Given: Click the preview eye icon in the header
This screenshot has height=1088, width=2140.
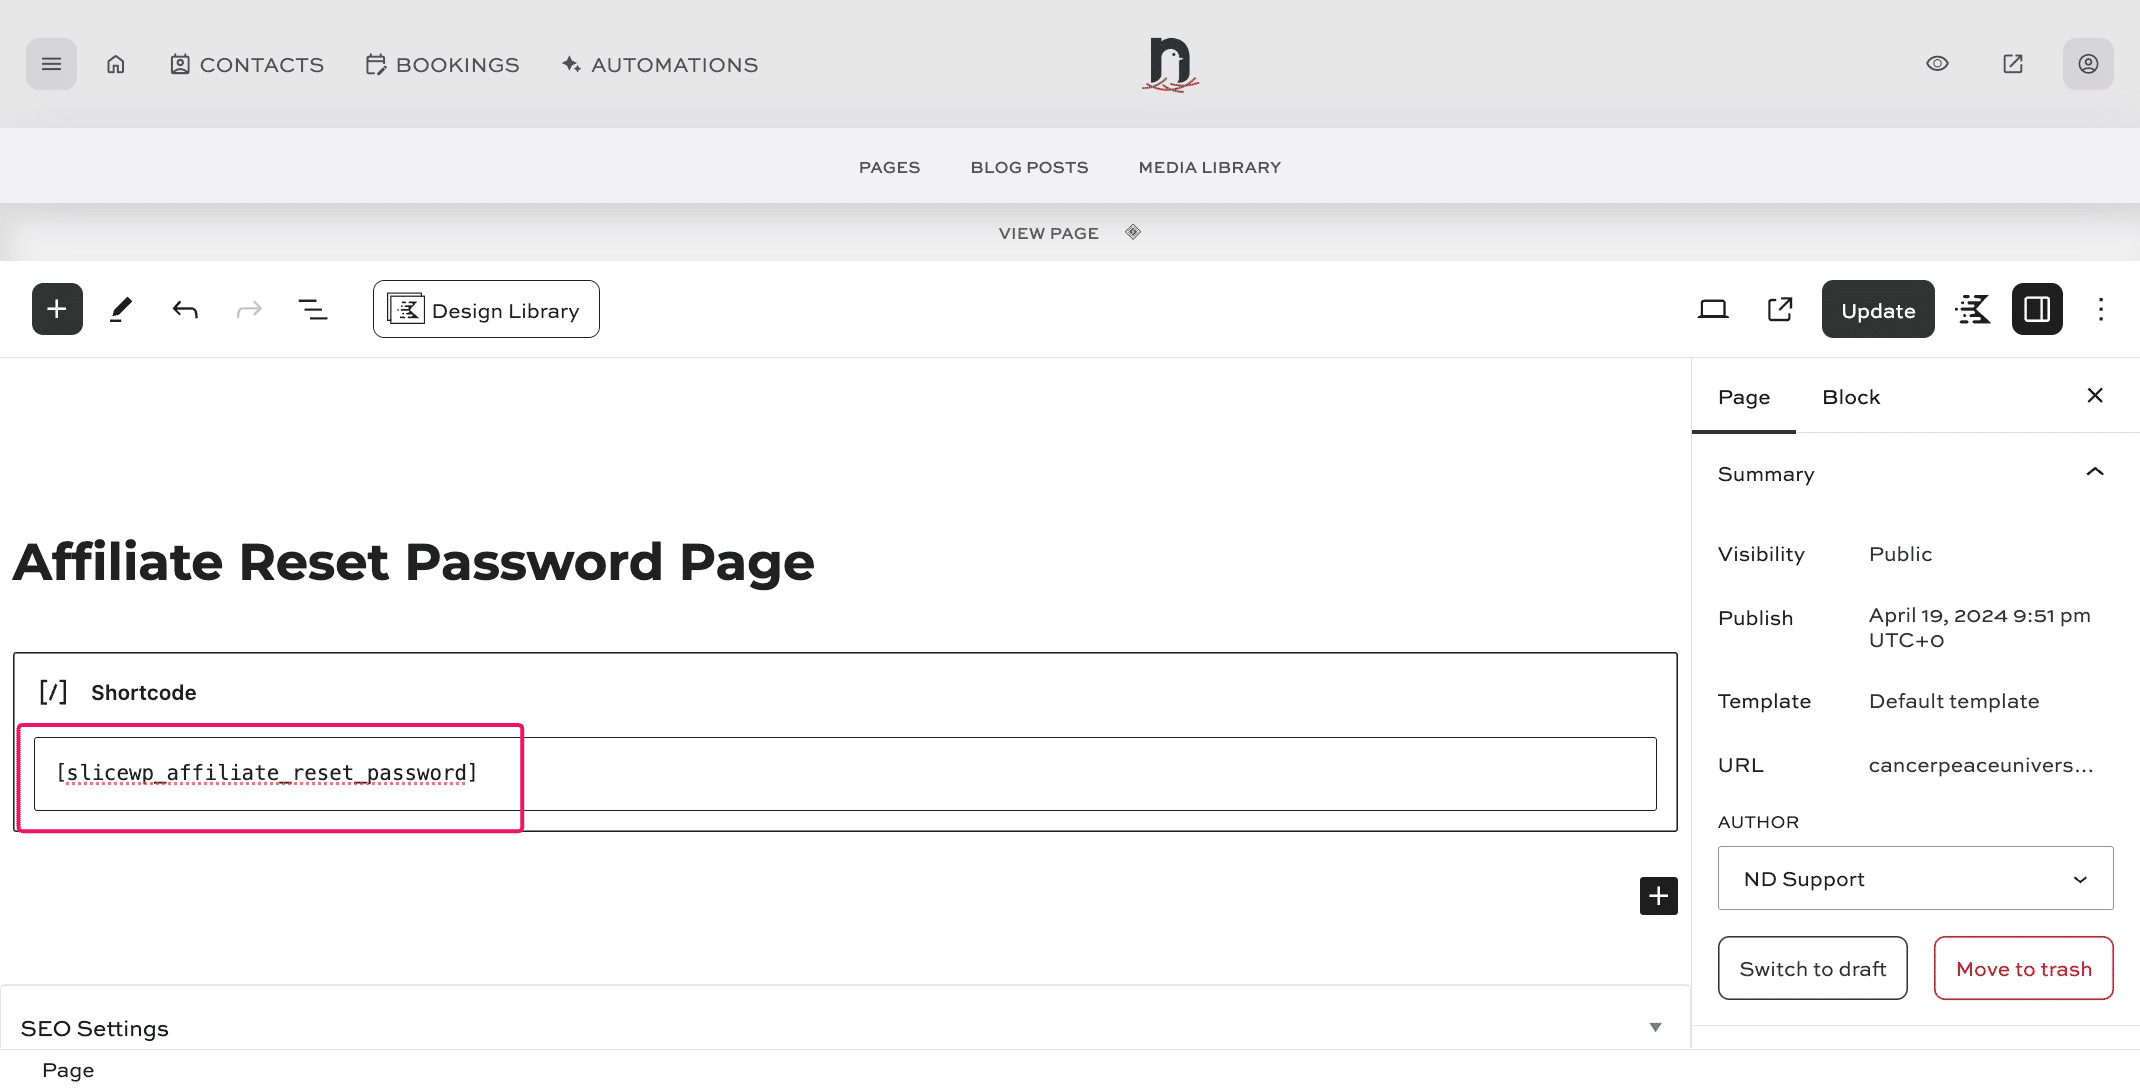Looking at the screenshot, I should (1938, 63).
